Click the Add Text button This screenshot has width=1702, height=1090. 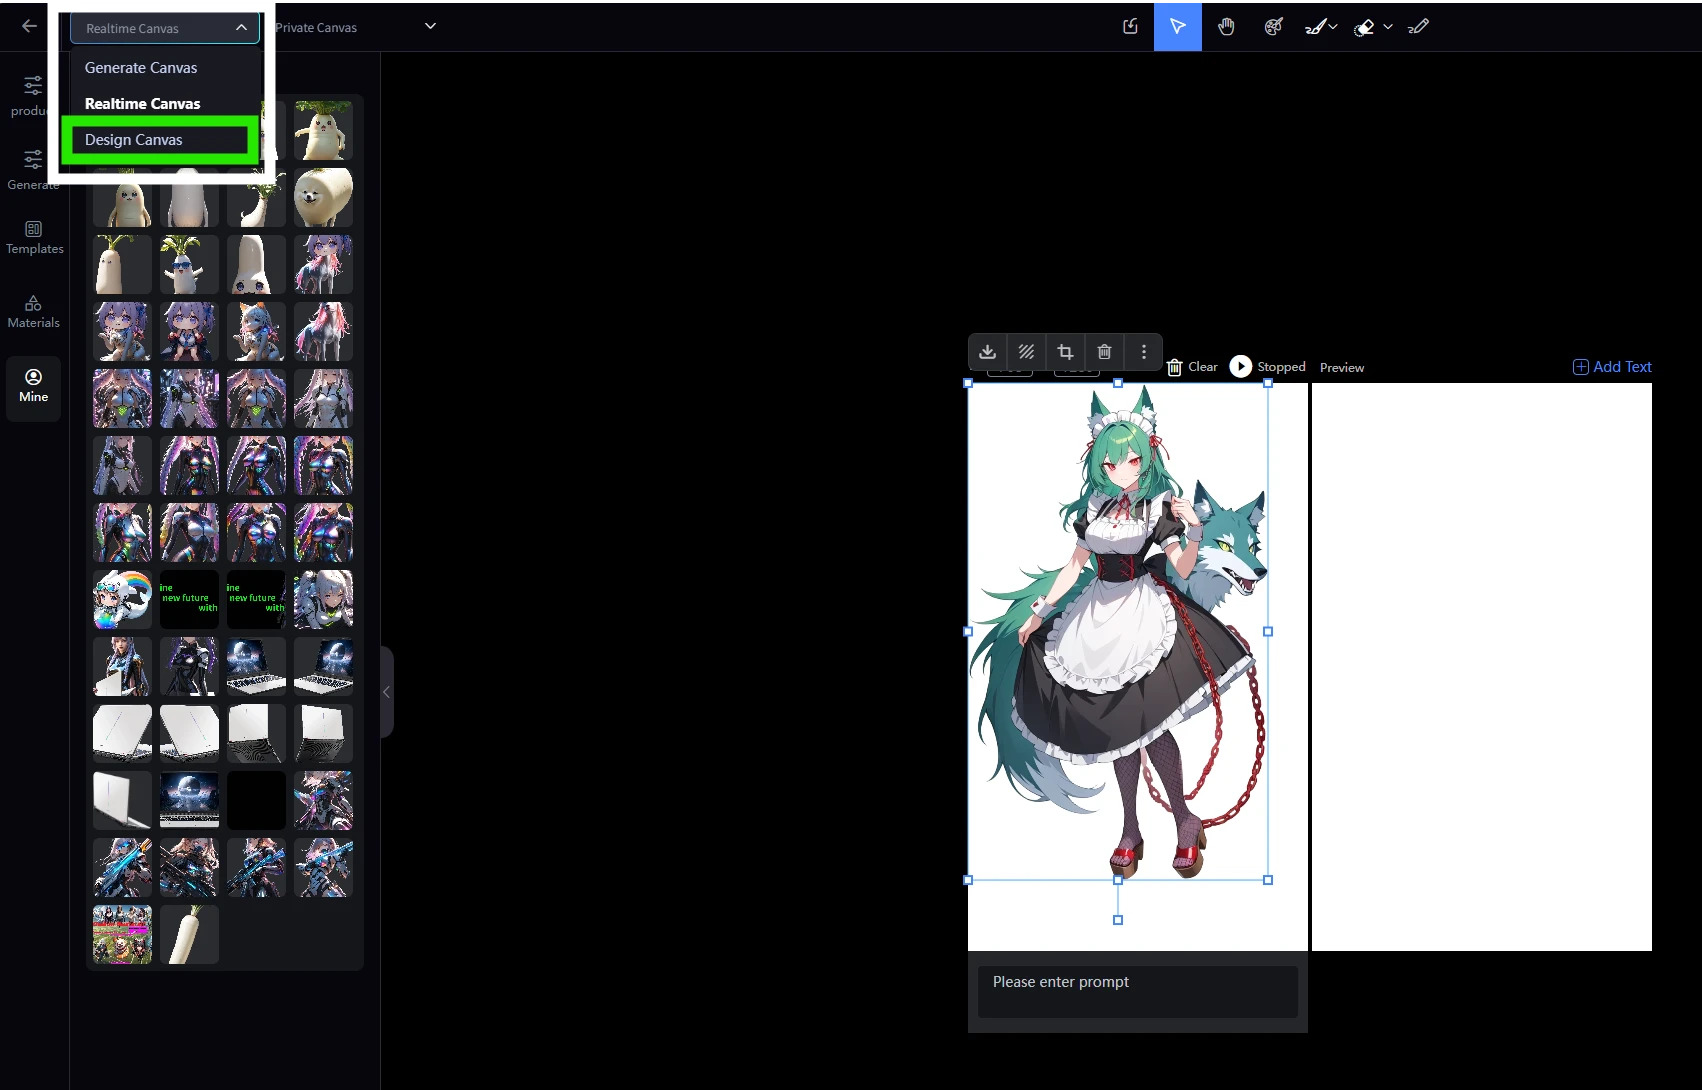click(x=1612, y=367)
